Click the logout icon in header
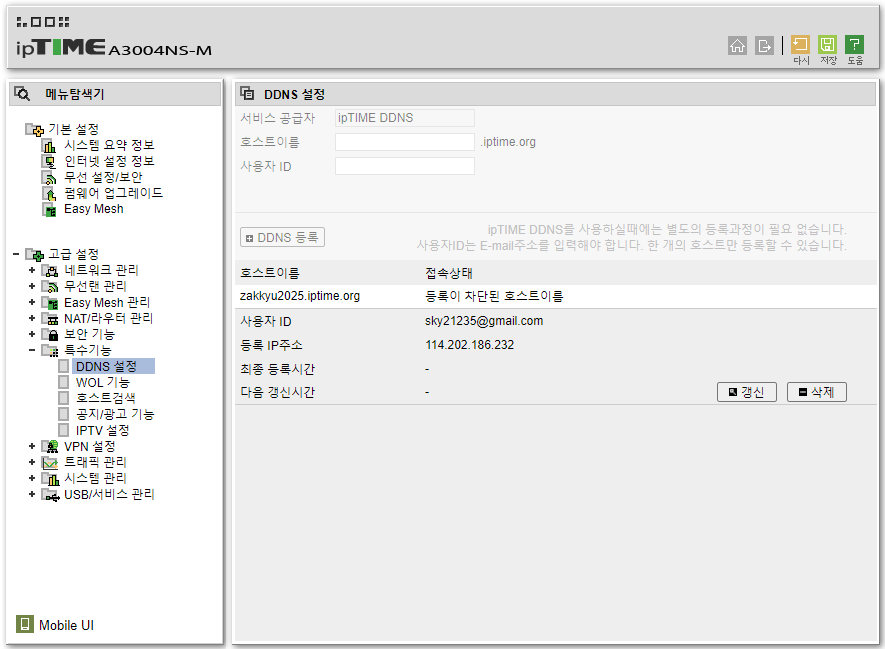Viewport: 885px width, 649px height. (x=764, y=45)
